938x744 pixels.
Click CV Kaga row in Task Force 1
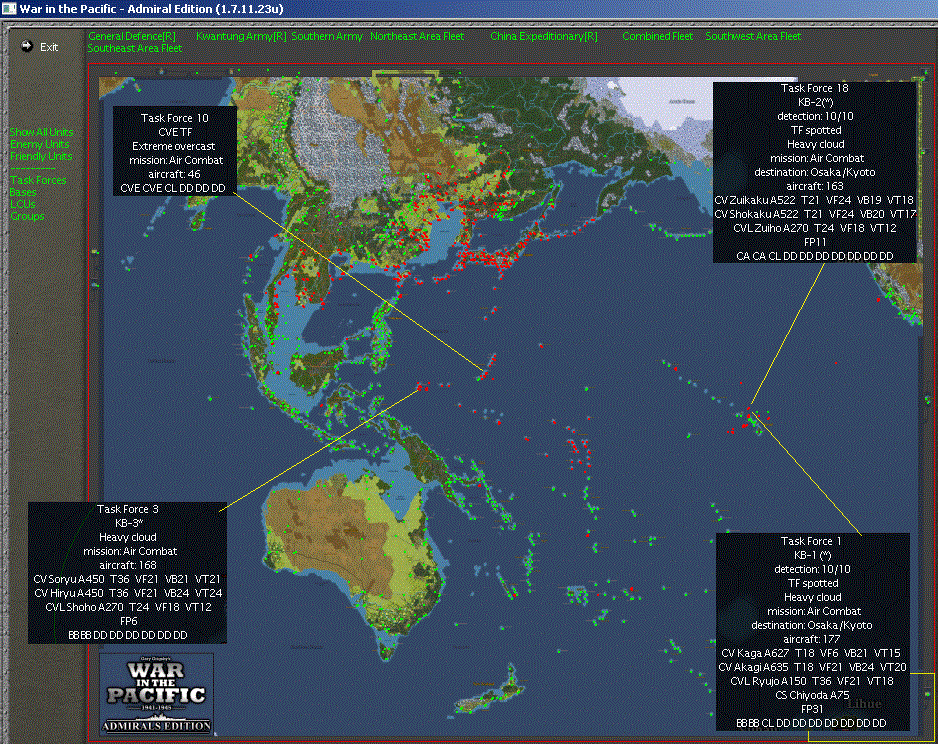[x=811, y=653]
